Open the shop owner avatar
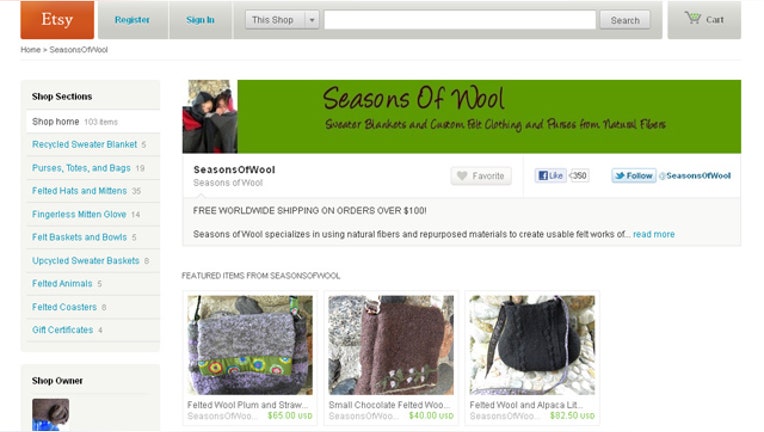This screenshot has height=432, width=764. (x=51, y=414)
